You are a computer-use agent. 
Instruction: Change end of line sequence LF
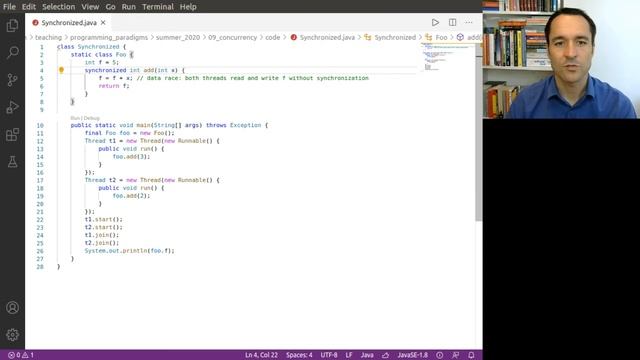(x=349, y=355)
